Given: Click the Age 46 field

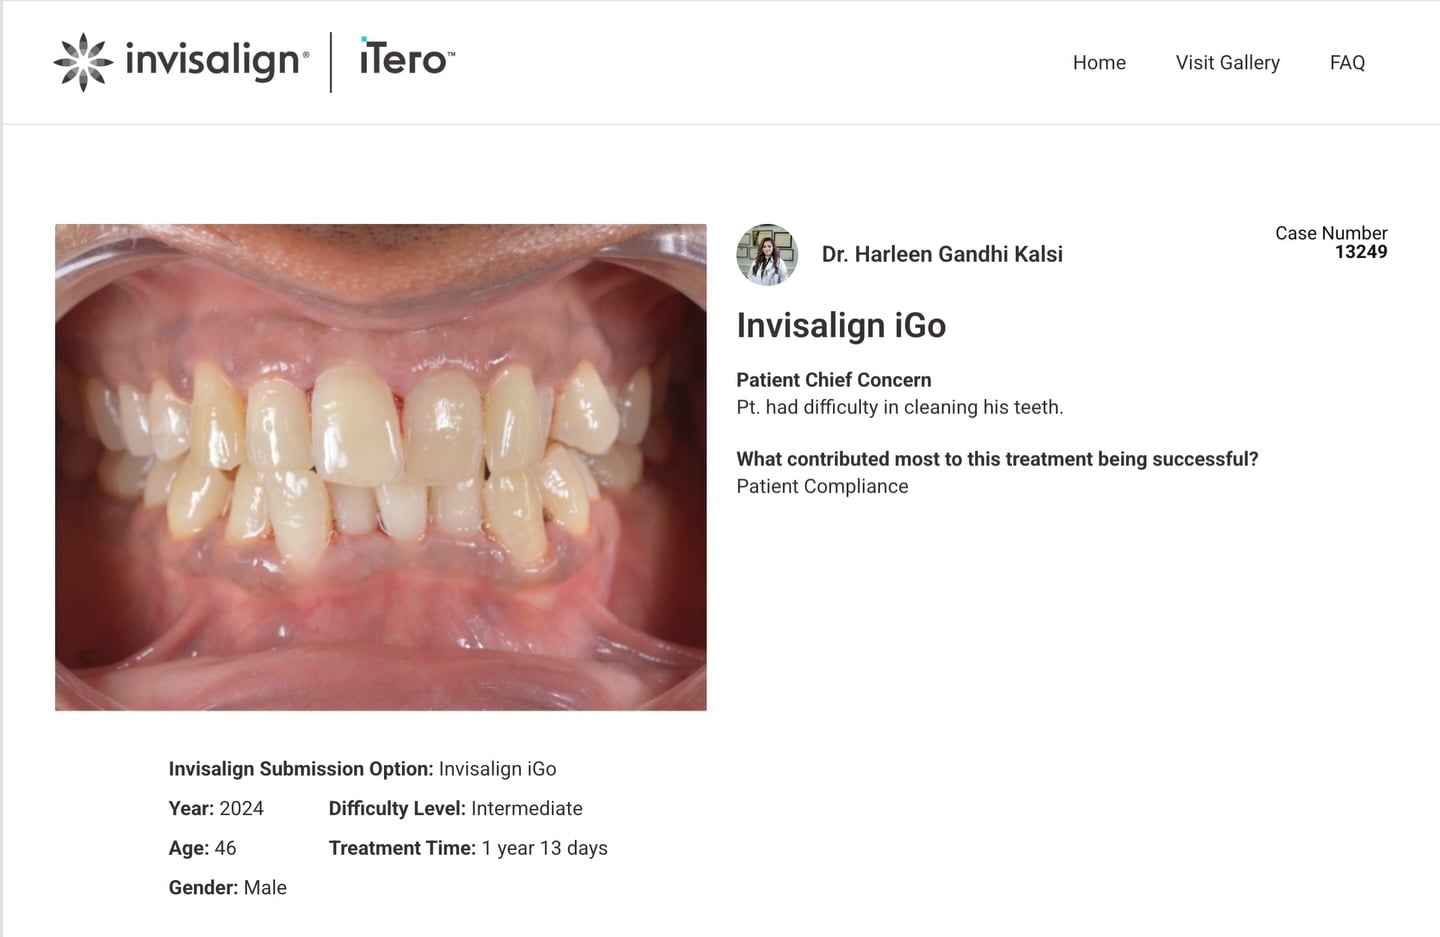Looking at the screenshot, I should pos(202,848).
